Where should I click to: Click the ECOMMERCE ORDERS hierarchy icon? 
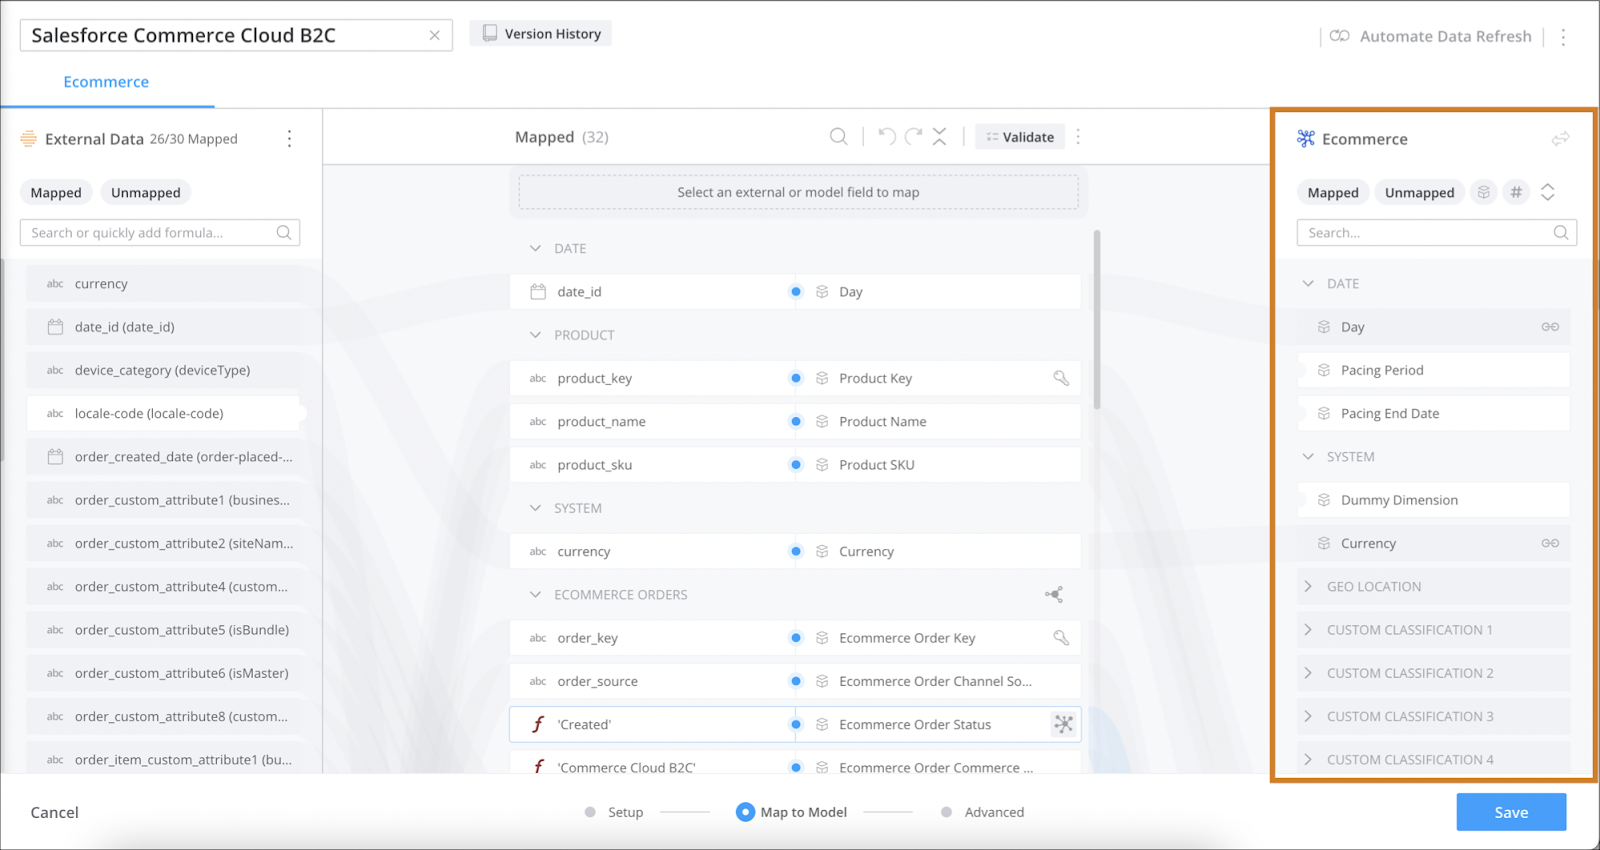(x=1054, y=595)
